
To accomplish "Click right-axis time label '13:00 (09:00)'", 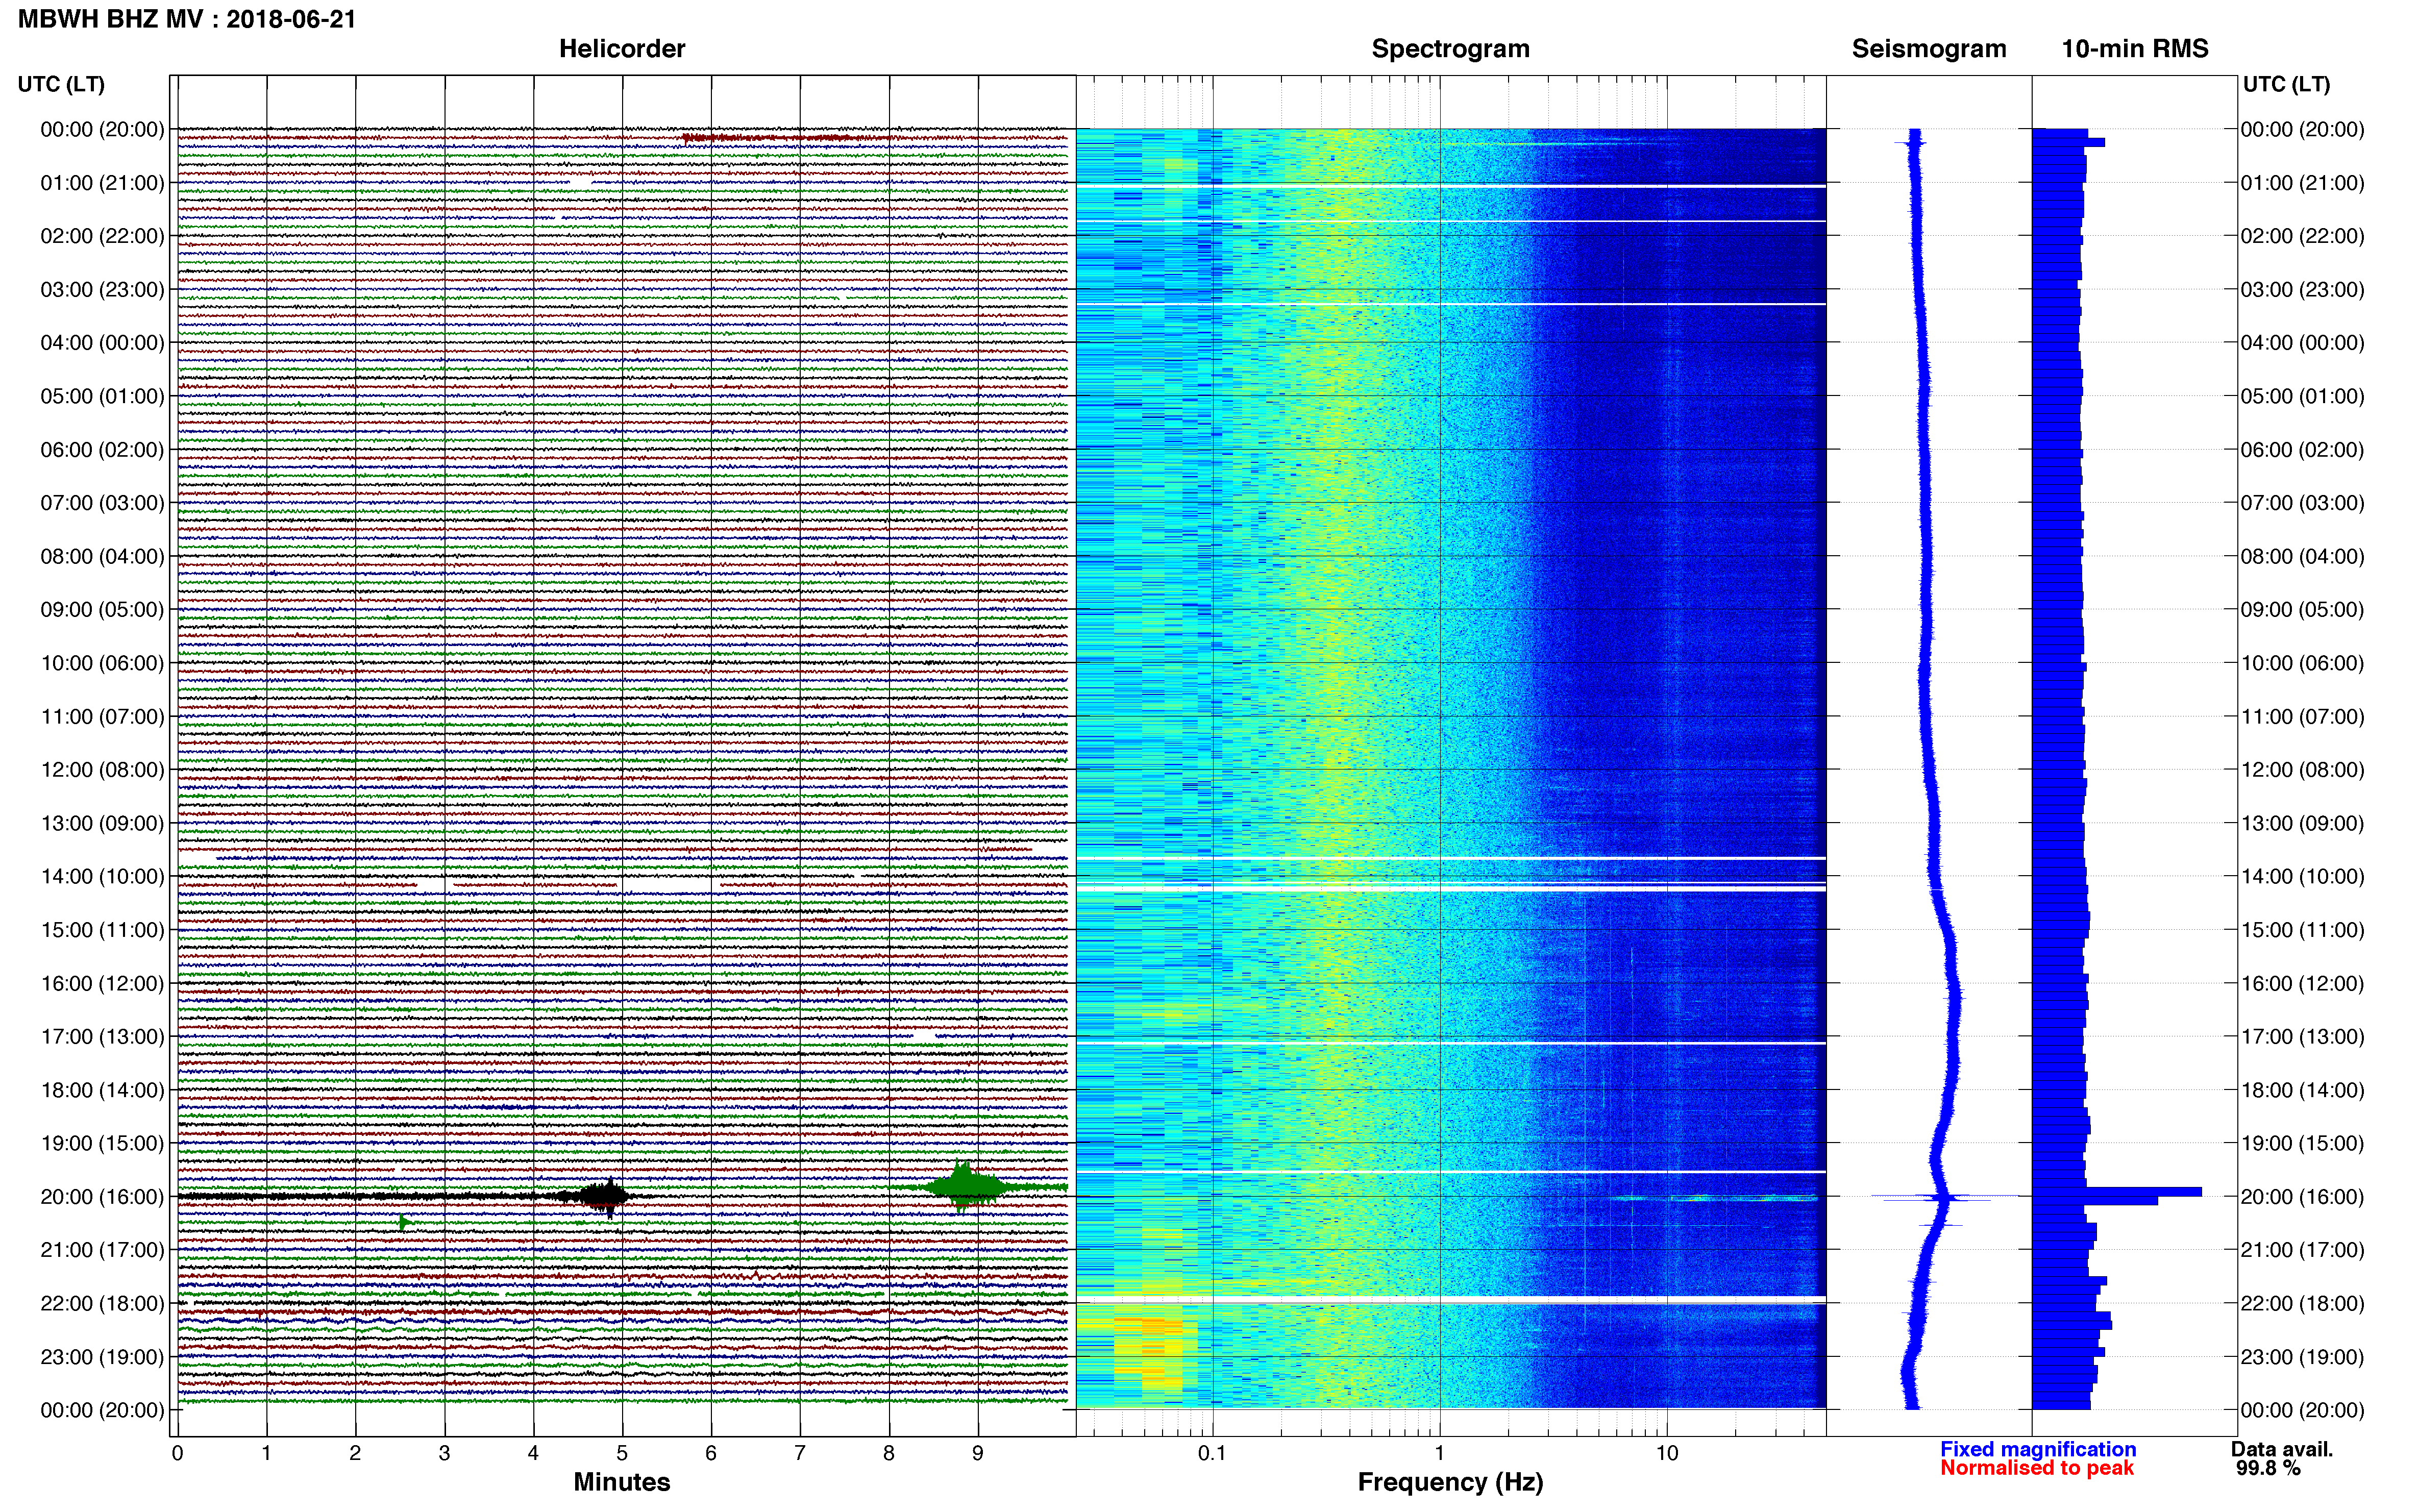I will (2302, 823).
